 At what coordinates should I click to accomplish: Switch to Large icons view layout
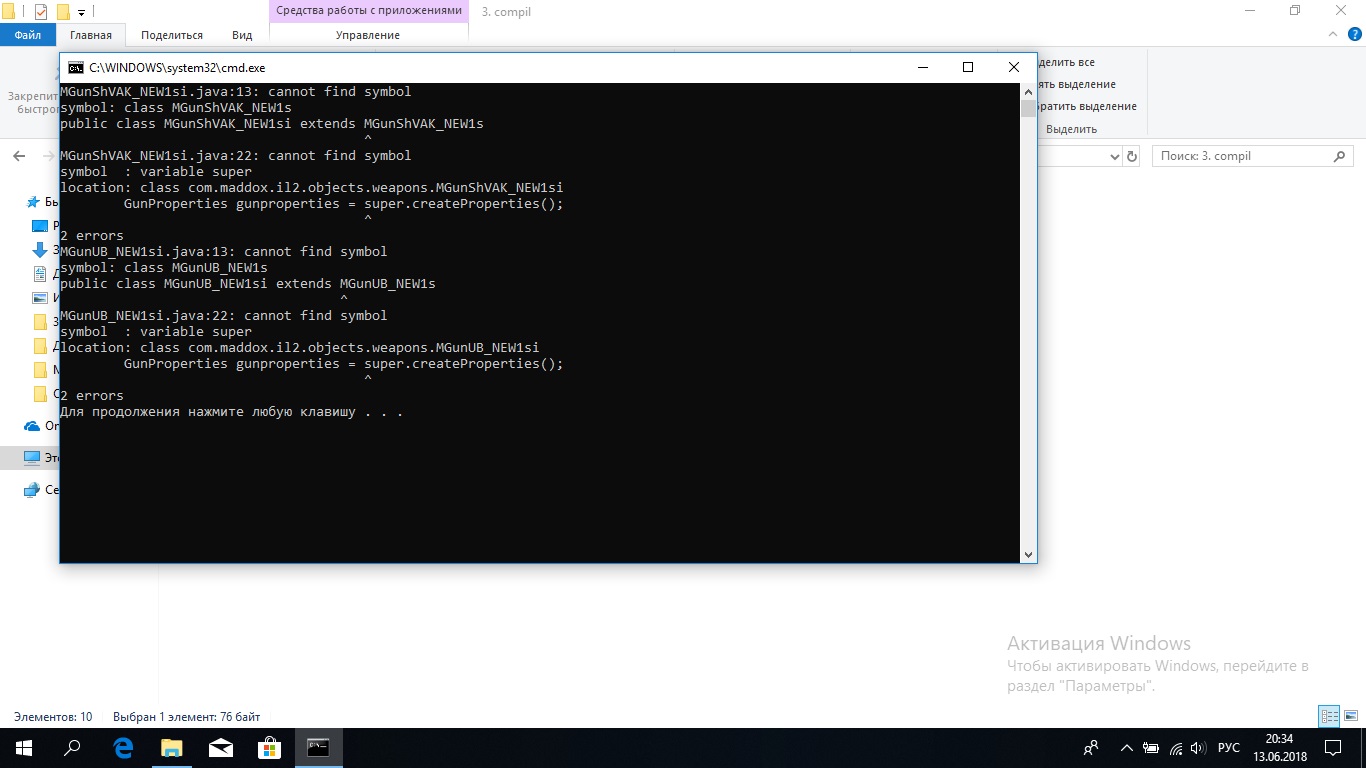pyautogui.click(x=1349, y=716)
